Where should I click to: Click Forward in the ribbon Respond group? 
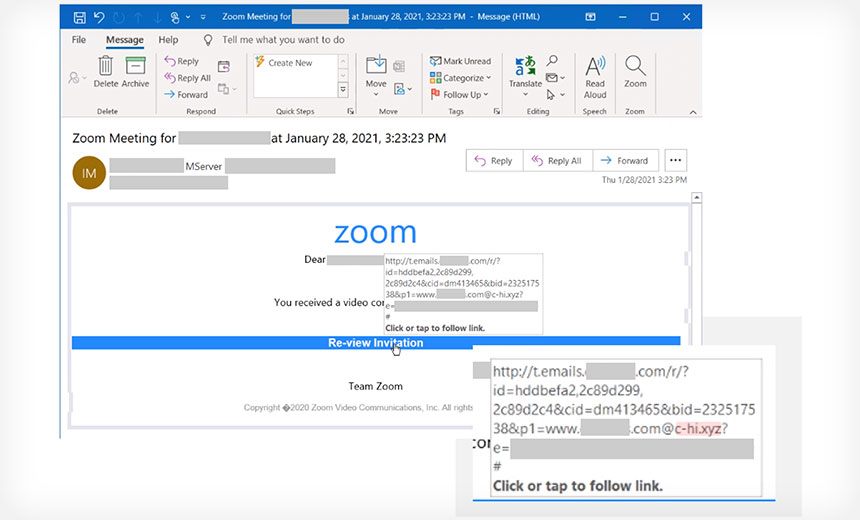[186, 94]
